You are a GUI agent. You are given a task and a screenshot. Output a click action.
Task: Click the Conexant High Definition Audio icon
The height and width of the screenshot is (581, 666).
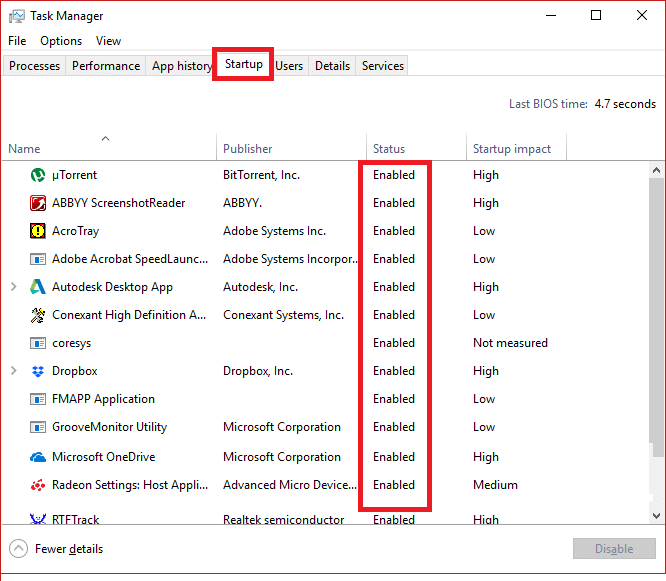tap(38, 315)
